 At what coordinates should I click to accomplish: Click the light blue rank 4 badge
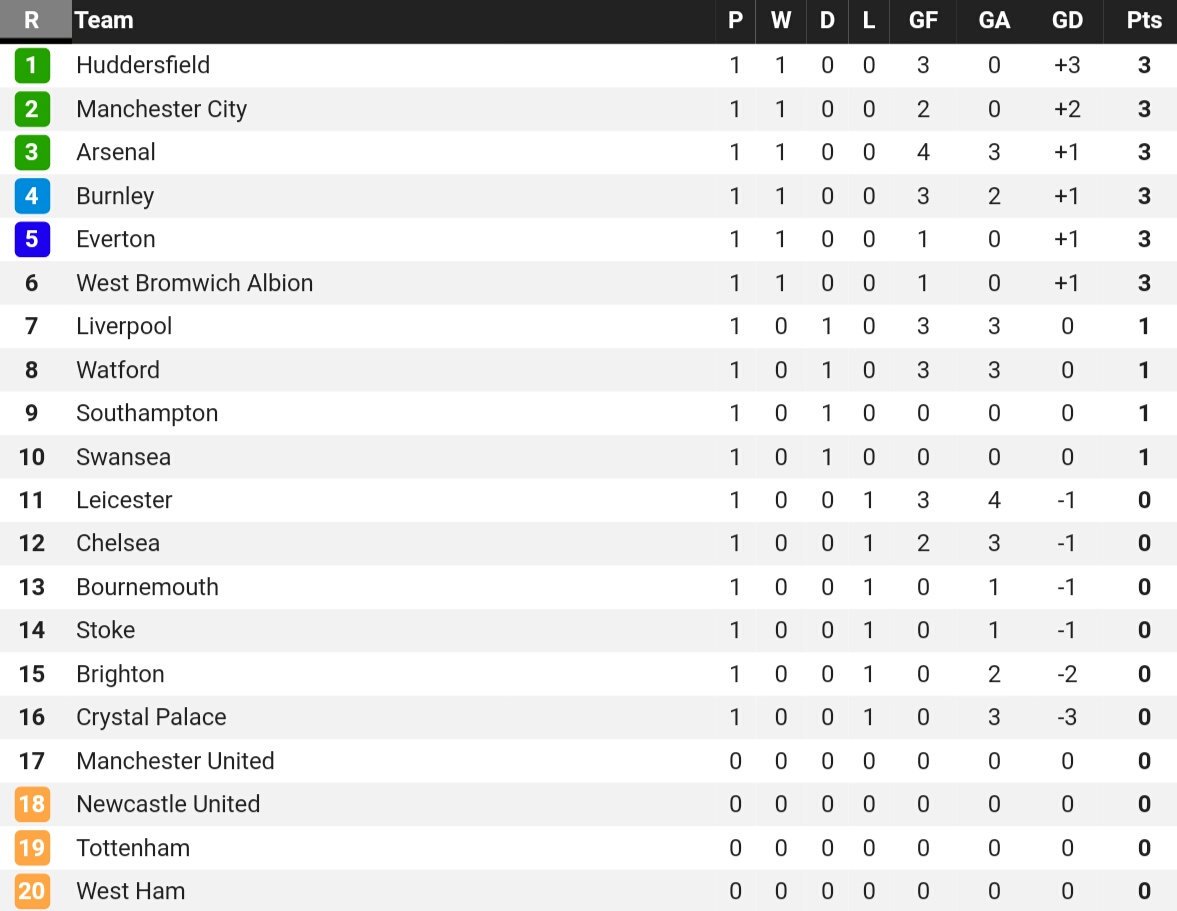32,196
